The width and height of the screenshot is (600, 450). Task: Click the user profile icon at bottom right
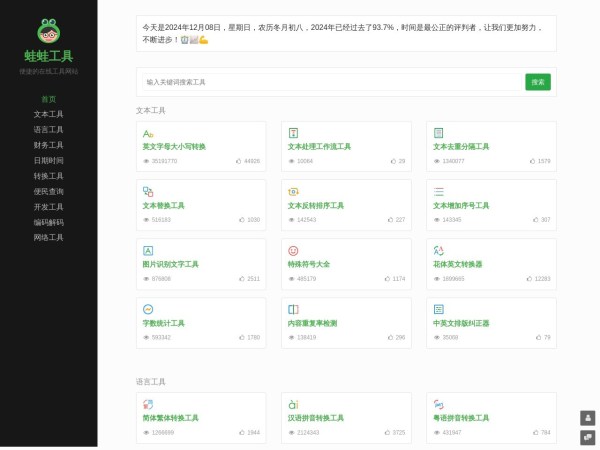(587, 418)
